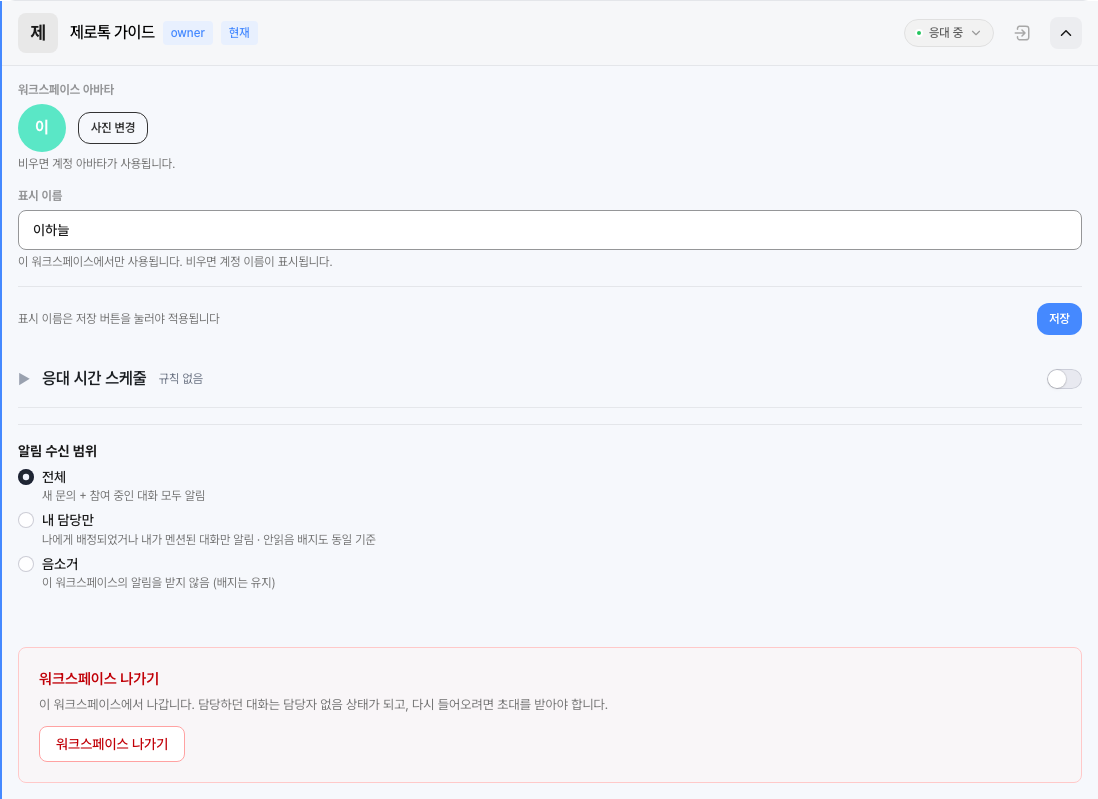Click the 규칙 없음 label
Screen dimensions: 1098x799
click(x=181, y=379)
